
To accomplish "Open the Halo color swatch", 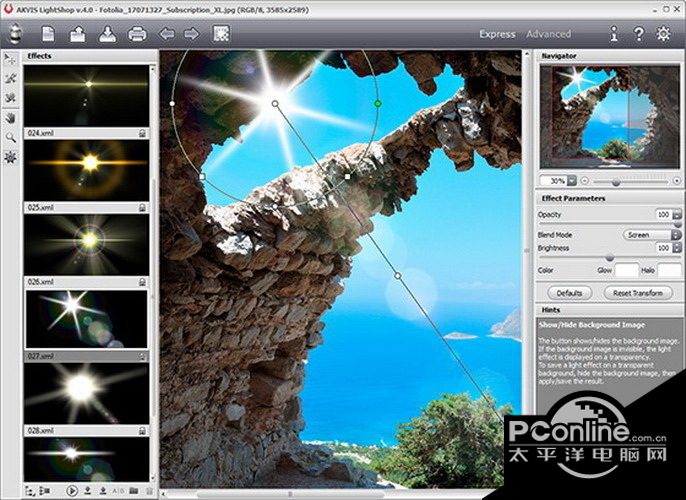I will [669, 270].
